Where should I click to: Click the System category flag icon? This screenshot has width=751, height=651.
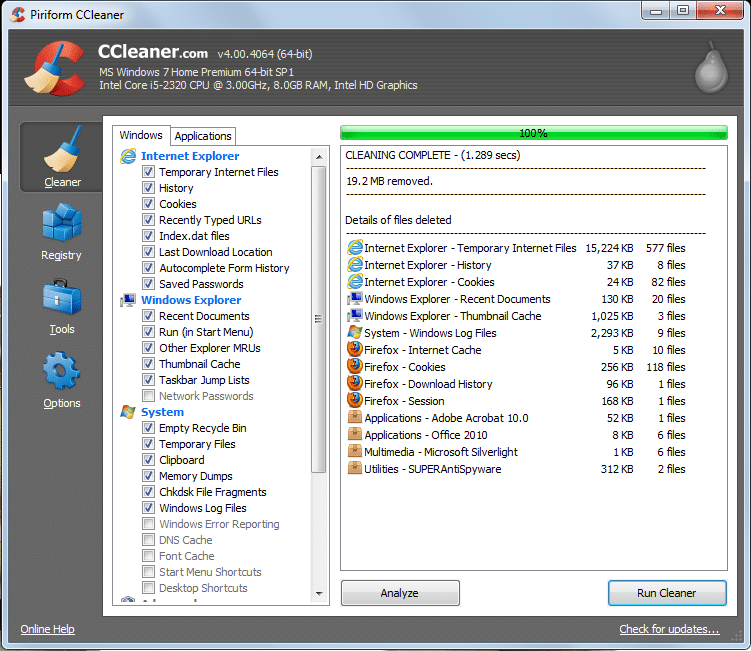pos(128,412)
